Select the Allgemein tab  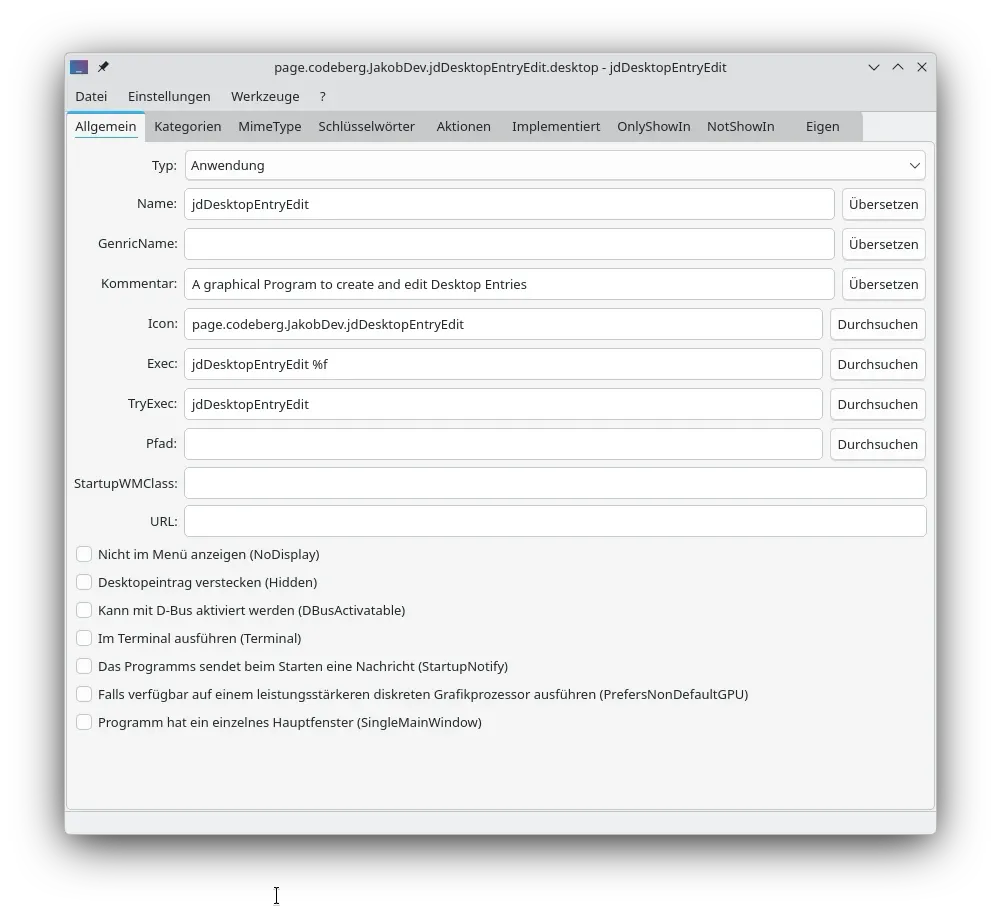pyautogui.click(x=106, y=126)
